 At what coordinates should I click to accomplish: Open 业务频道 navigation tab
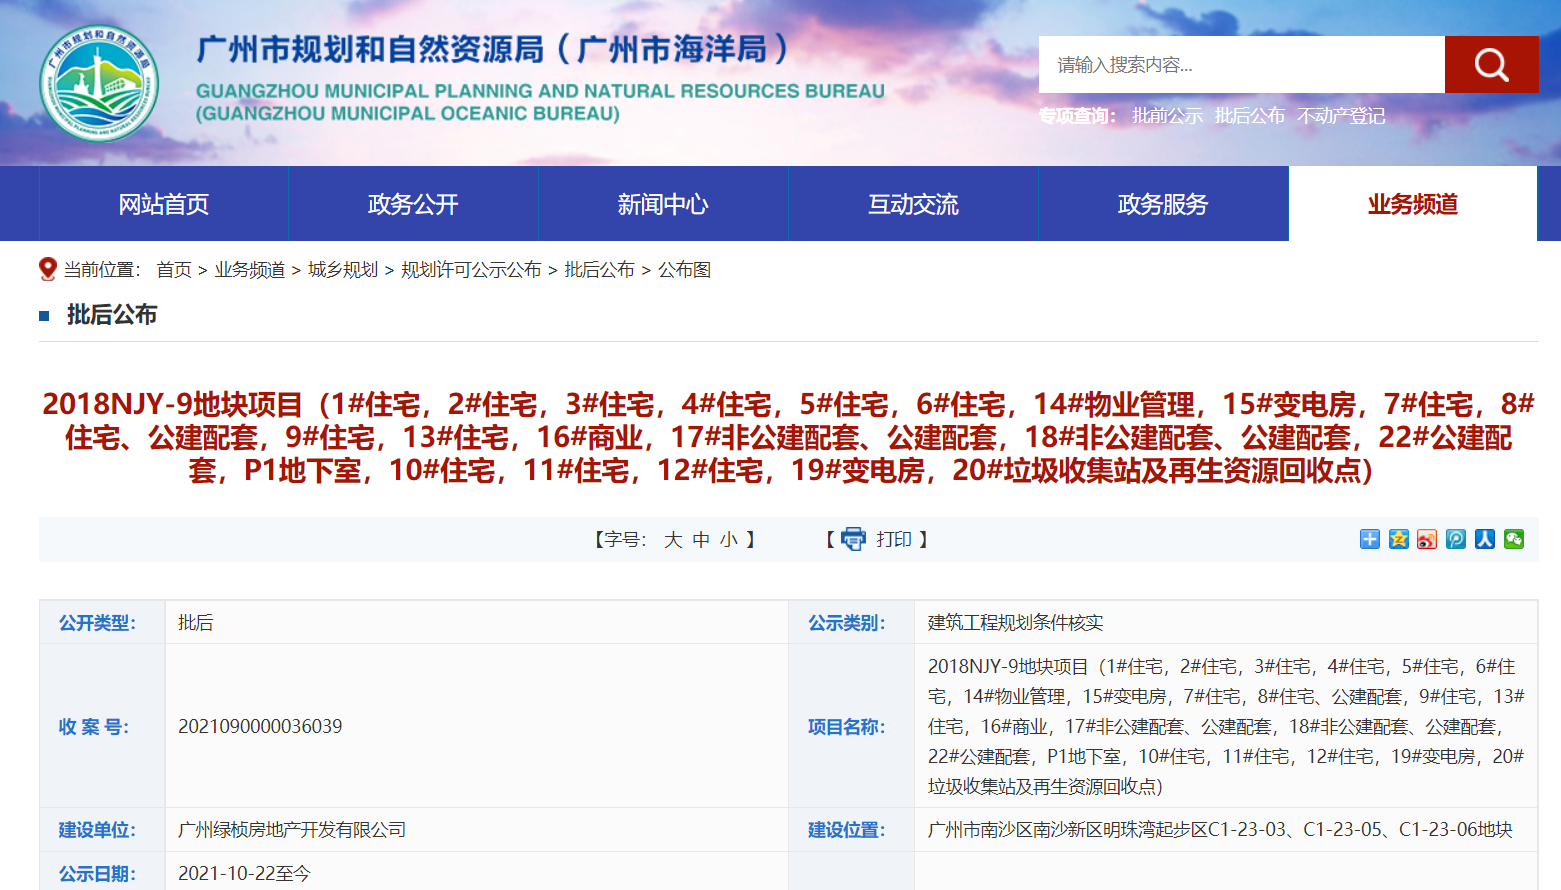coord(1413,204)
